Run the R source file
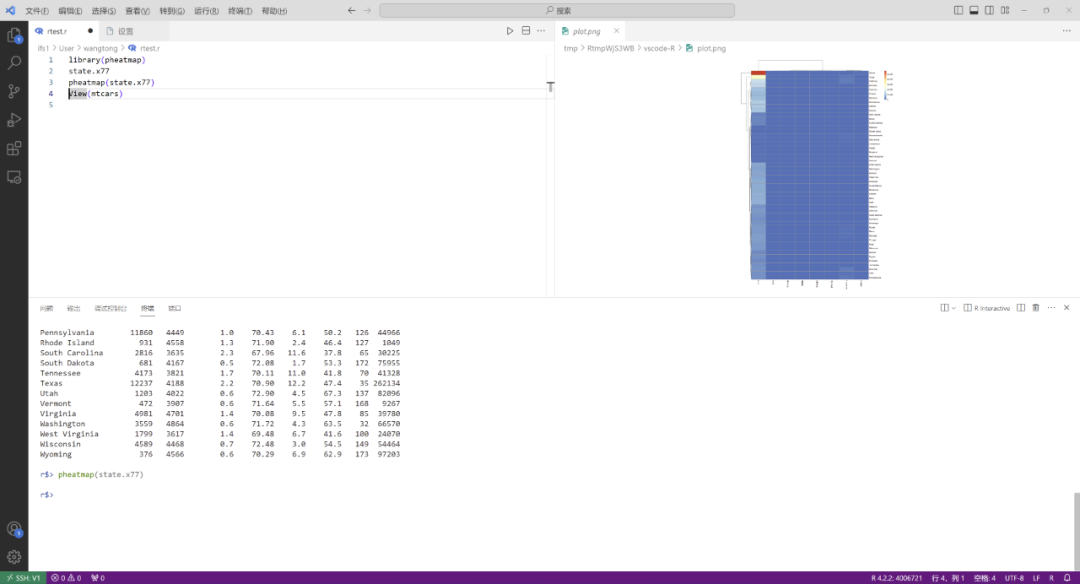 tap(510, 31)
